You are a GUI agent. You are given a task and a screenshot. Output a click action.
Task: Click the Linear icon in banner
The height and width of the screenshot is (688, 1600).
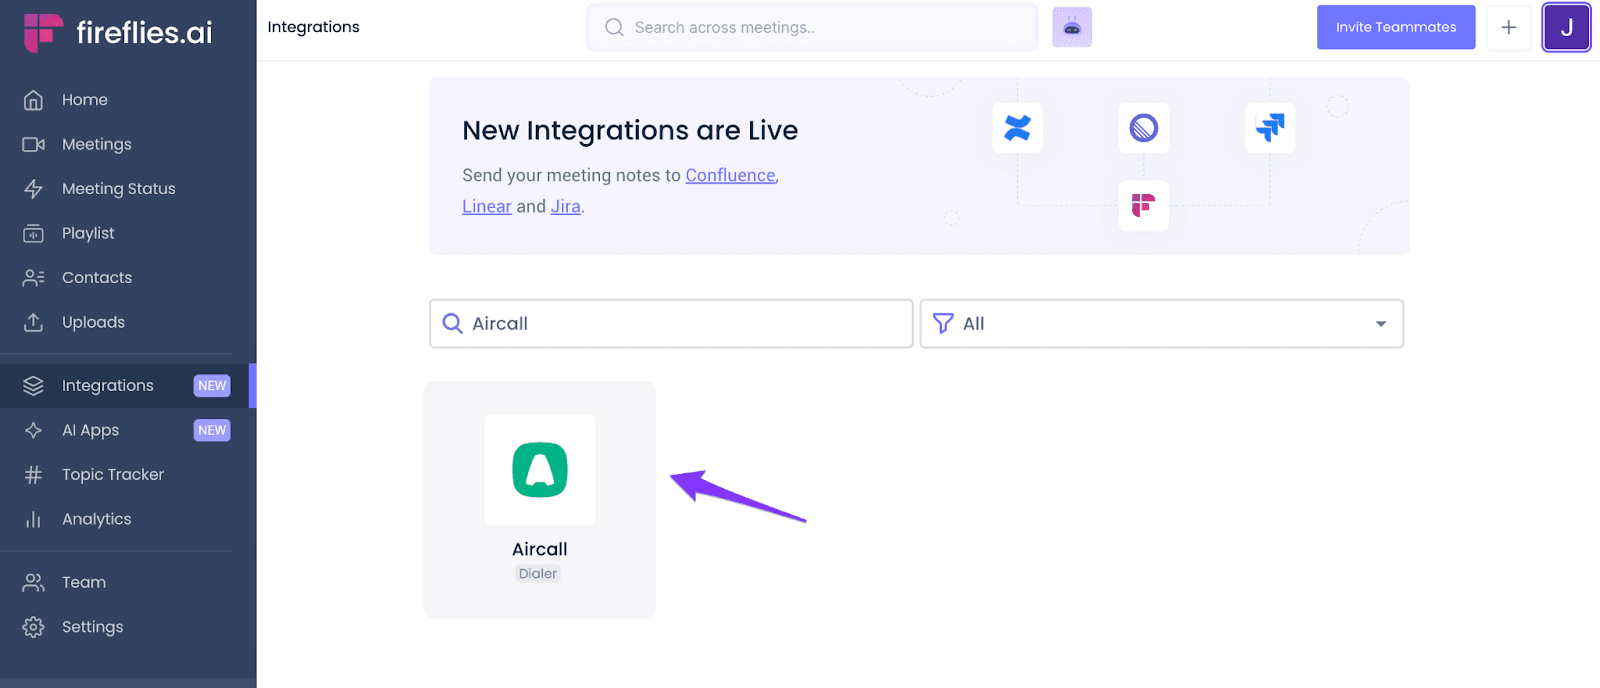[x=1144, y=128]
